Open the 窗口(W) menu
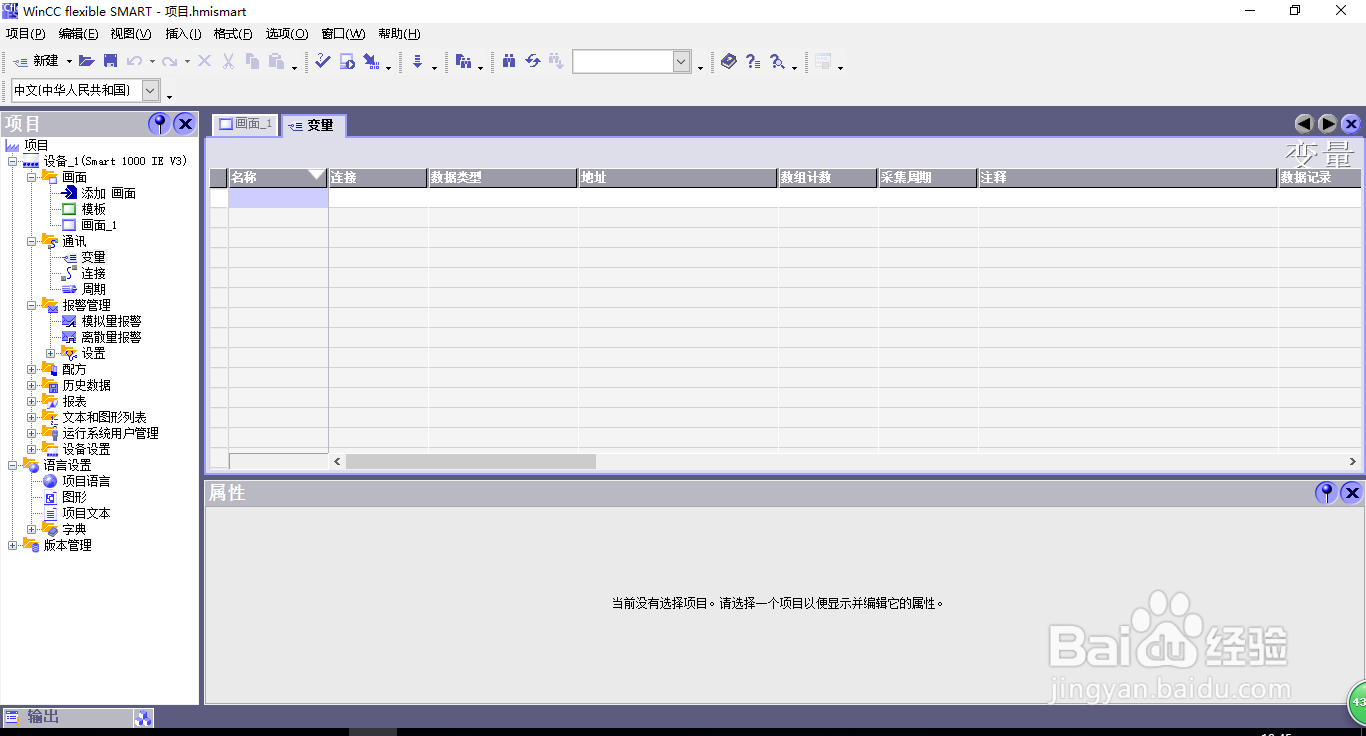1366x736 pixels. (343, 34)
